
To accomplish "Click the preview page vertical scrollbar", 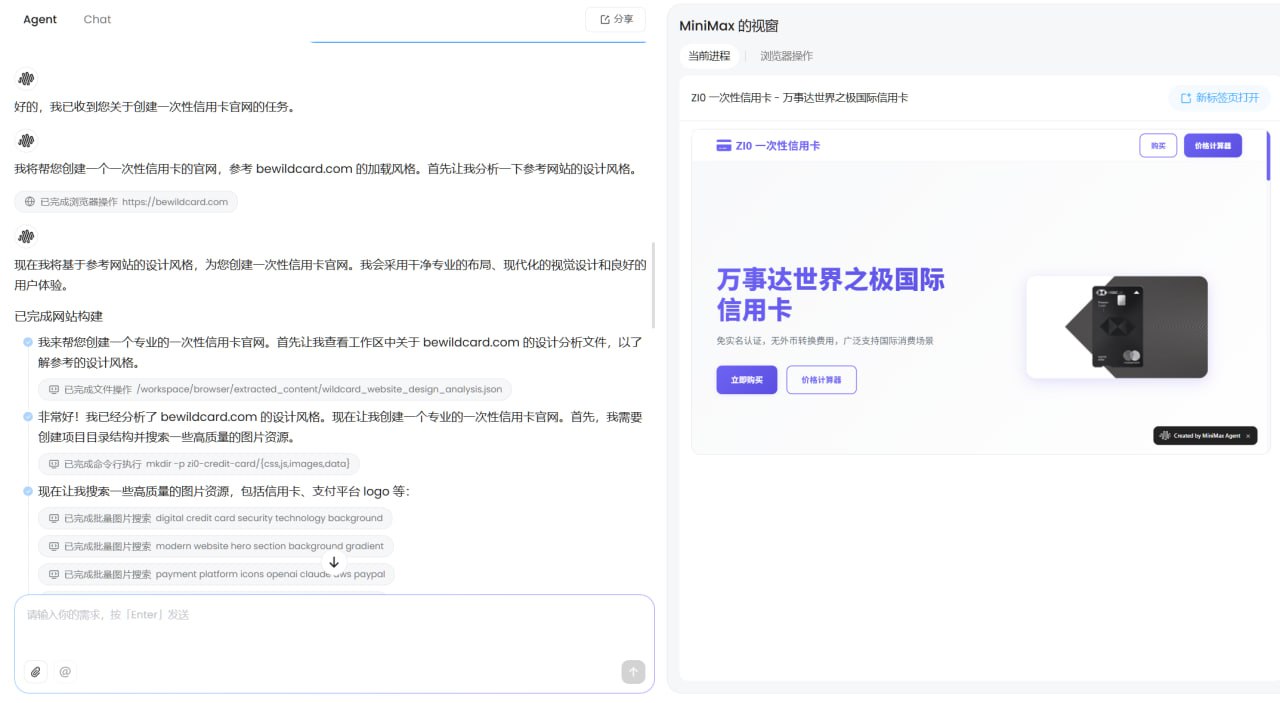I will point(1268,156).
